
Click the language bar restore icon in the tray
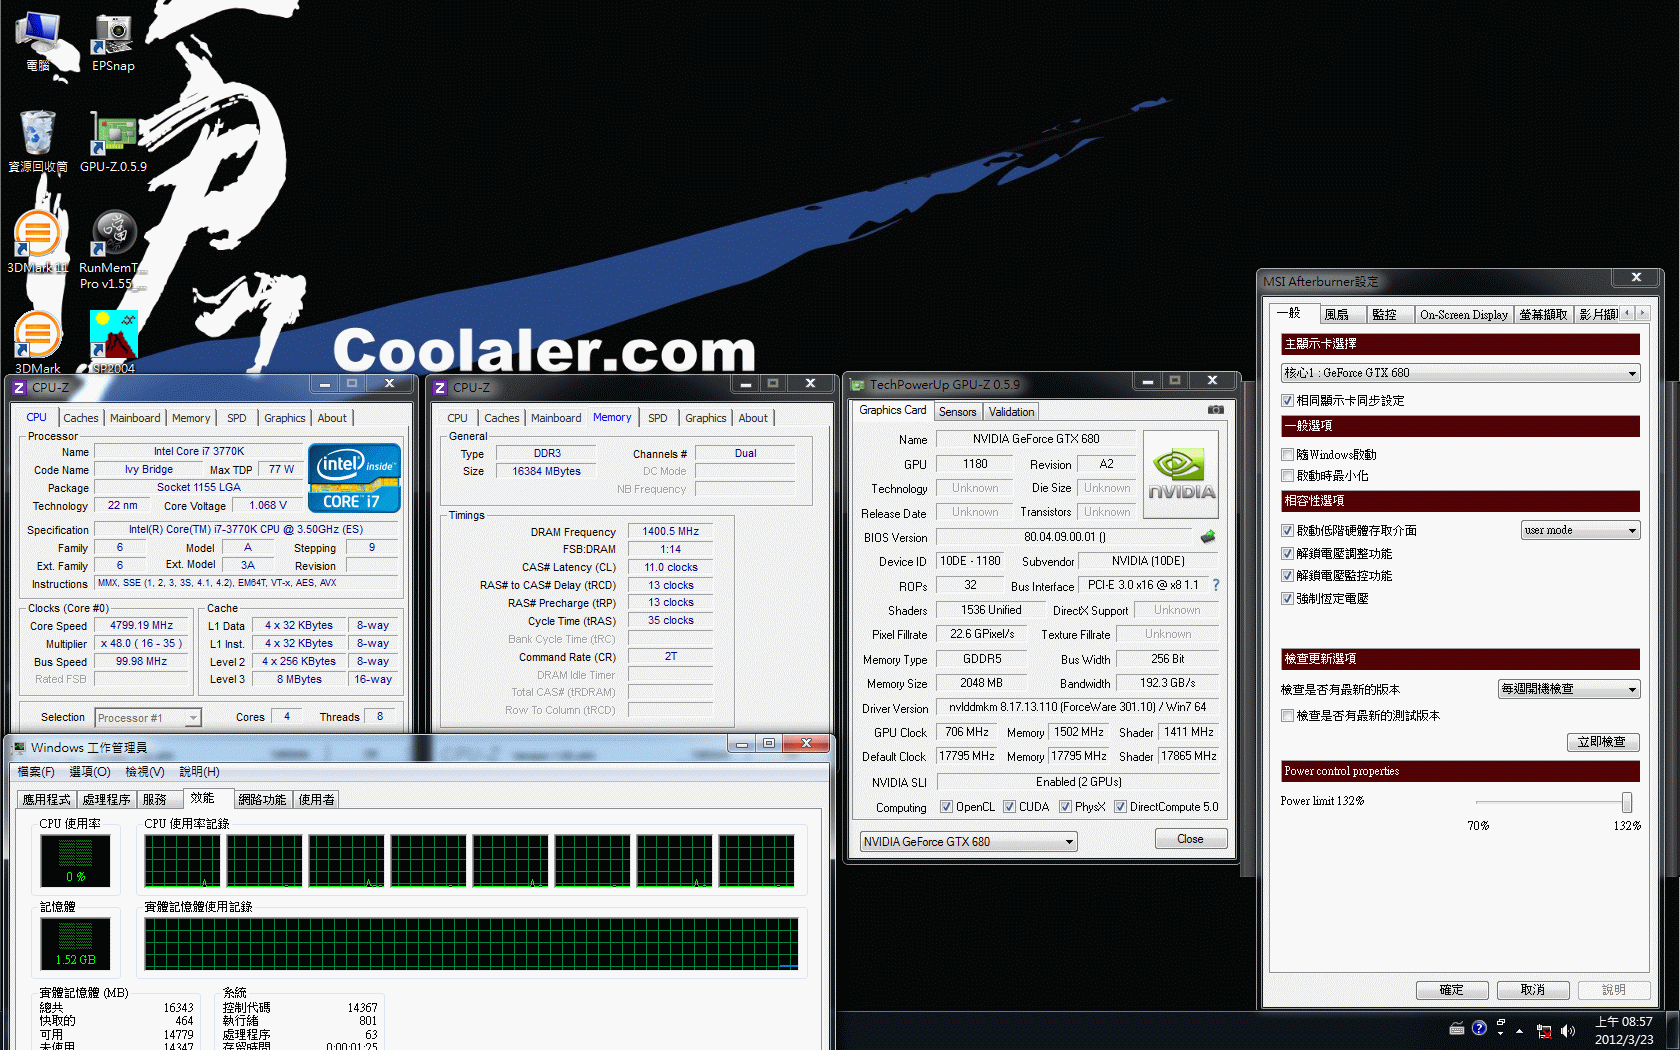tap(1501, 1023)
